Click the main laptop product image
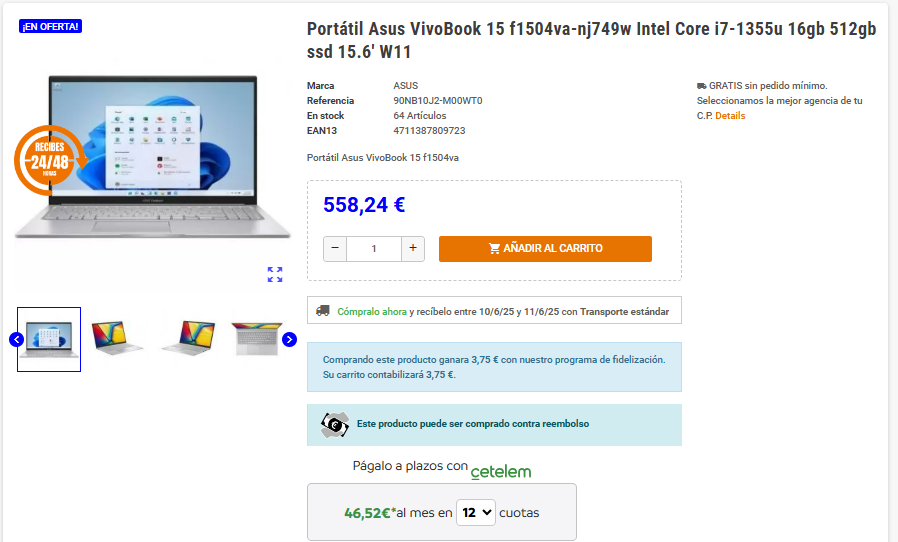Screen dimensions: 898x542 152,156
